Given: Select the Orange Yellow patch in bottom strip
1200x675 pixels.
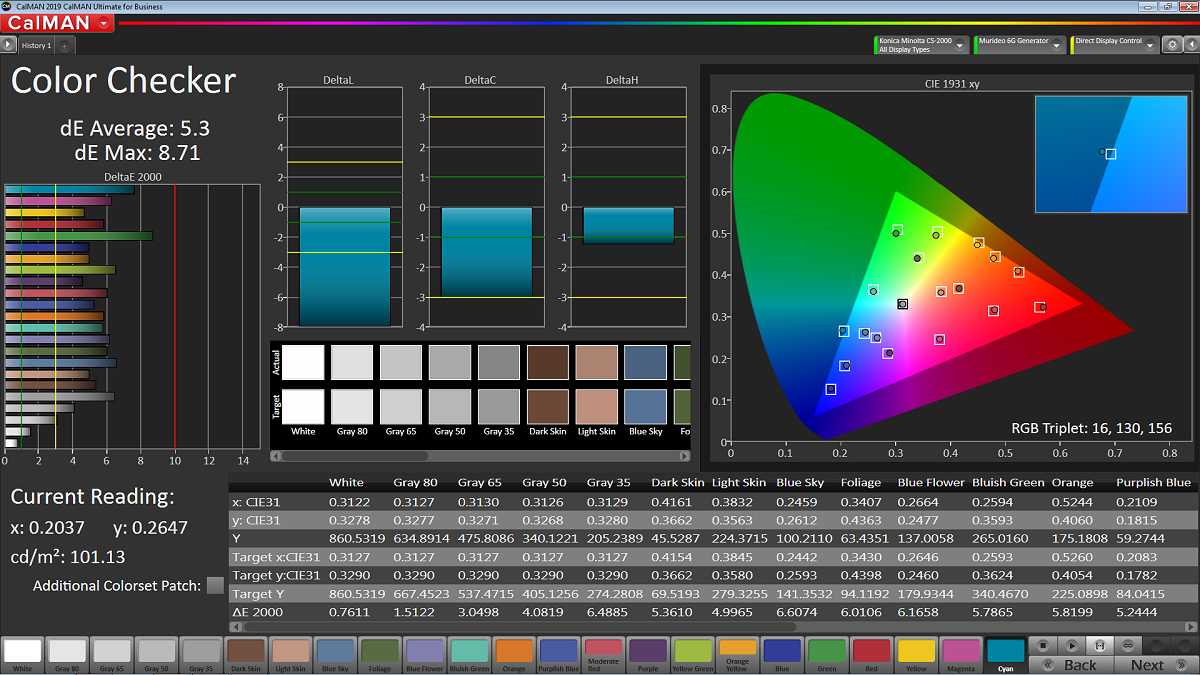Looking at the screenshot, I should 737,655.
